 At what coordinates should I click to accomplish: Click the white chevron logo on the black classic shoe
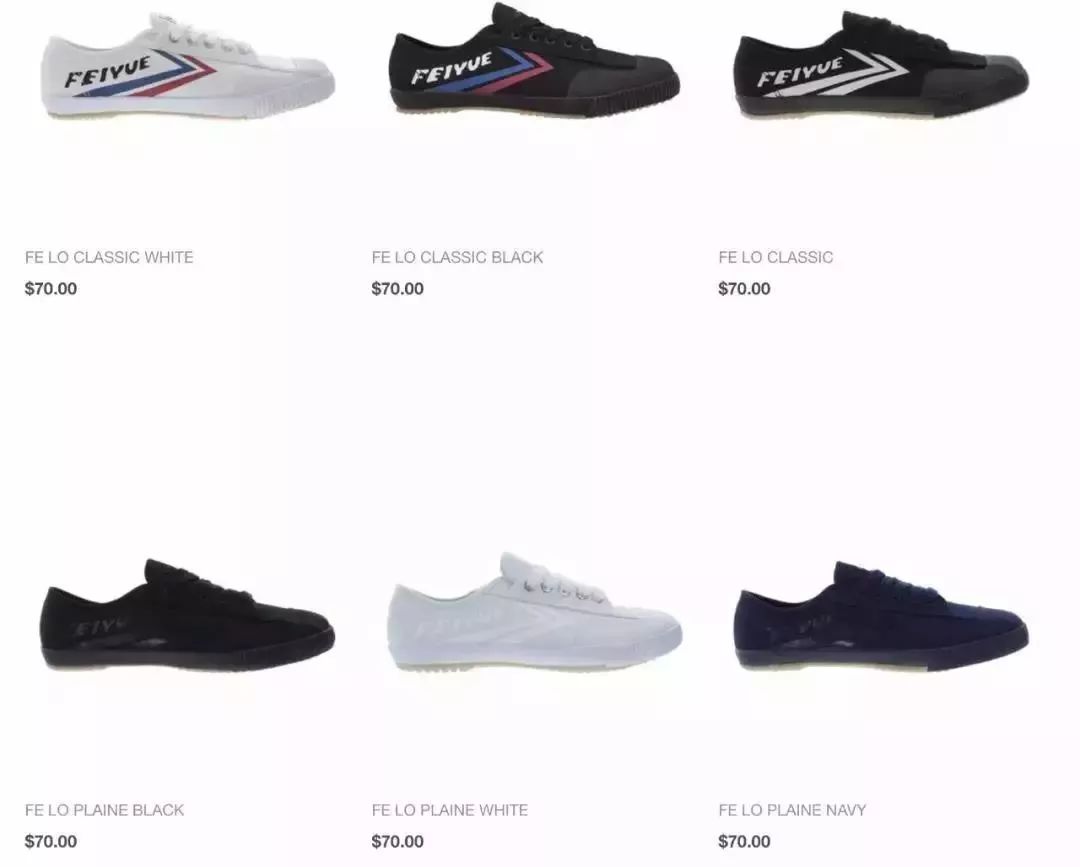[871, 72]
